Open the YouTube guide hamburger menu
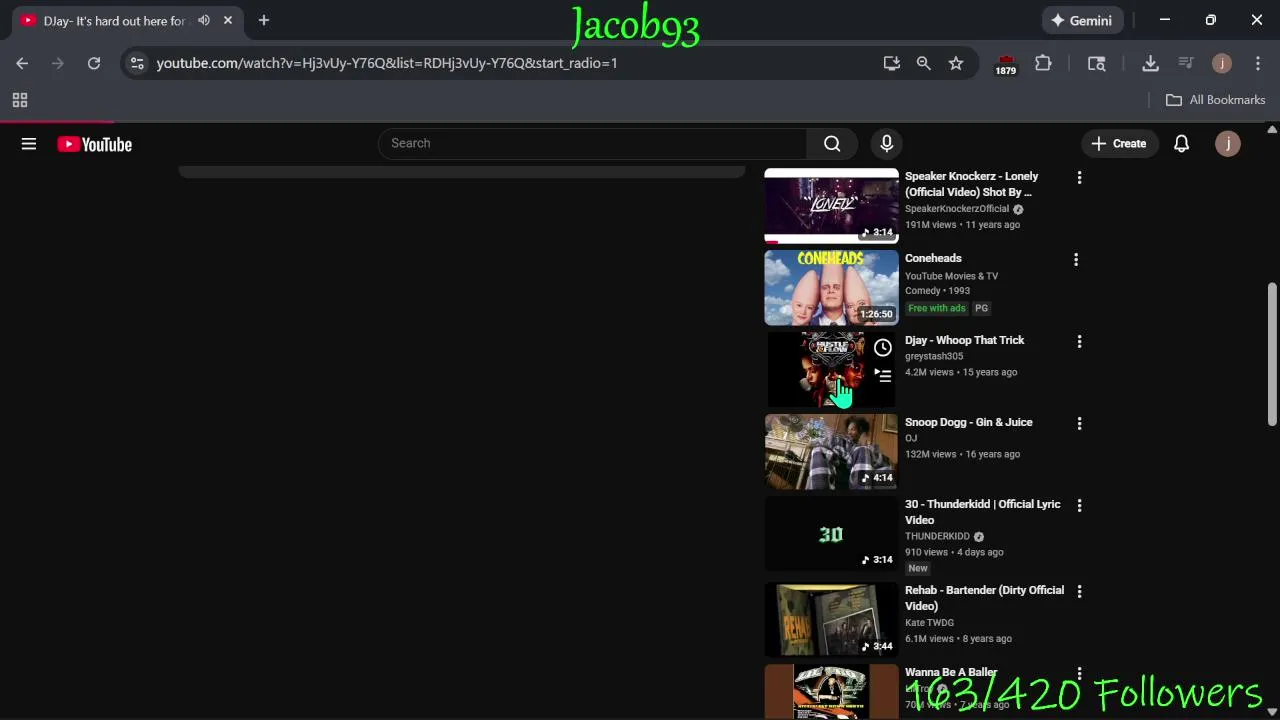The image size is (1280, 720). tap(29, 144)
